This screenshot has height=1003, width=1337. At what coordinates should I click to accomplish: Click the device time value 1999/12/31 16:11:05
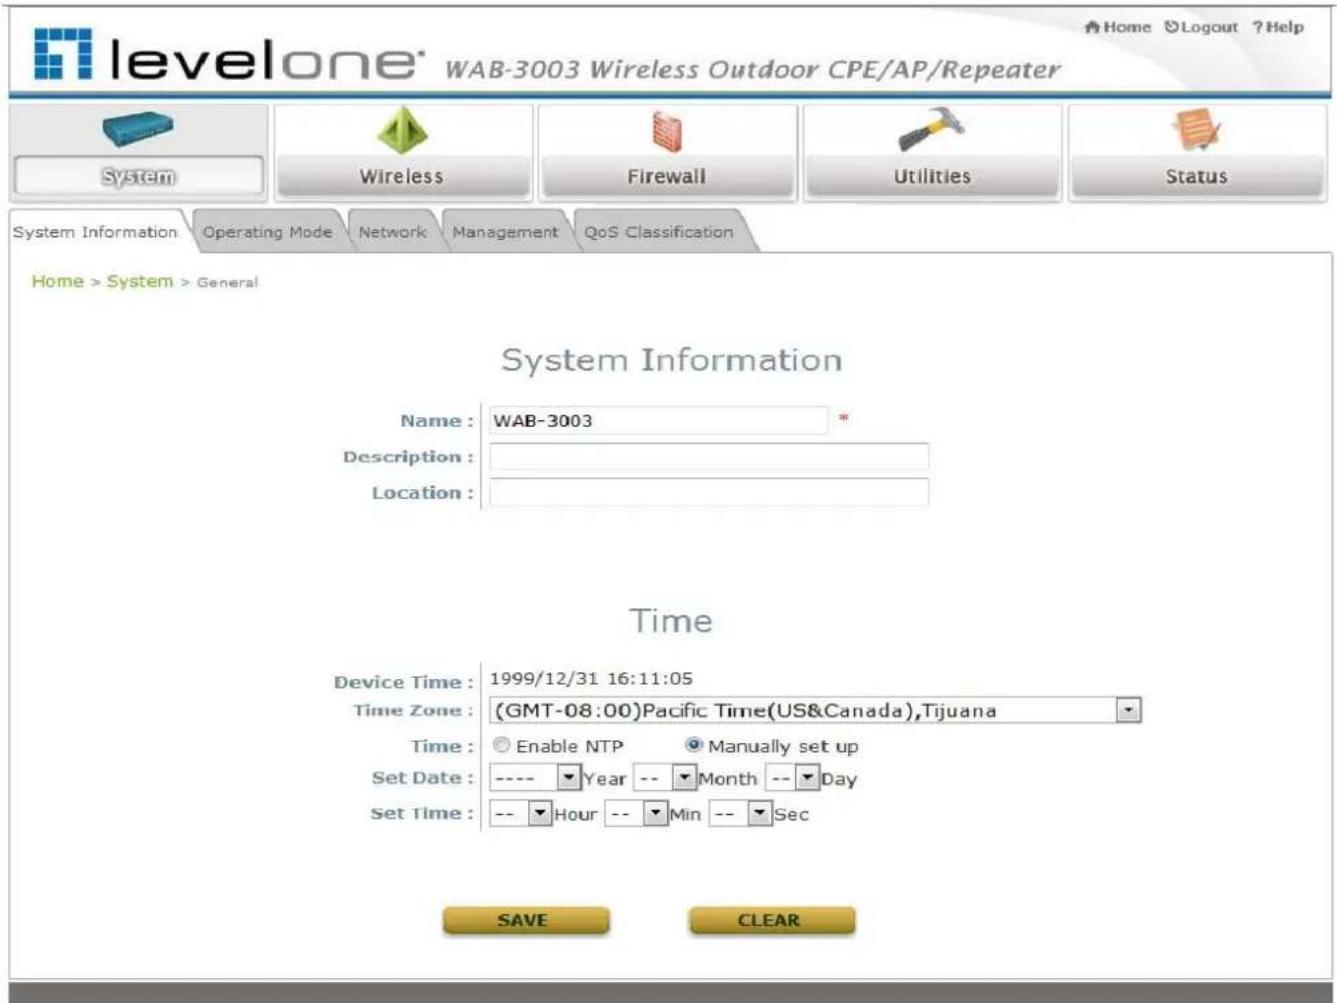tap(591, 678)
